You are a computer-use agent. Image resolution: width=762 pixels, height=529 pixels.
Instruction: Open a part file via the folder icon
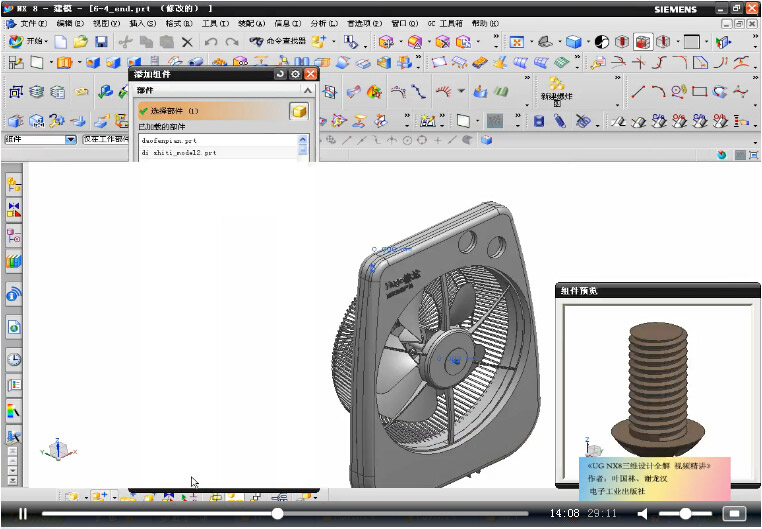[x=81, y=42]
